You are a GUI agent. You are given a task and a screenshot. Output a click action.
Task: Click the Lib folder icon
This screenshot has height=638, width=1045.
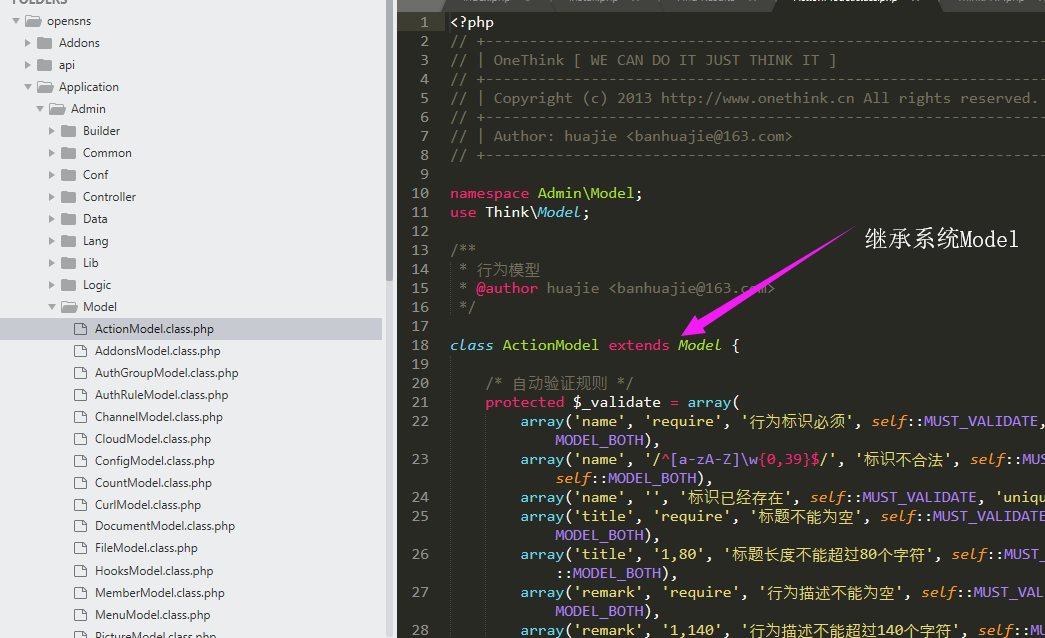click(69, 263)
